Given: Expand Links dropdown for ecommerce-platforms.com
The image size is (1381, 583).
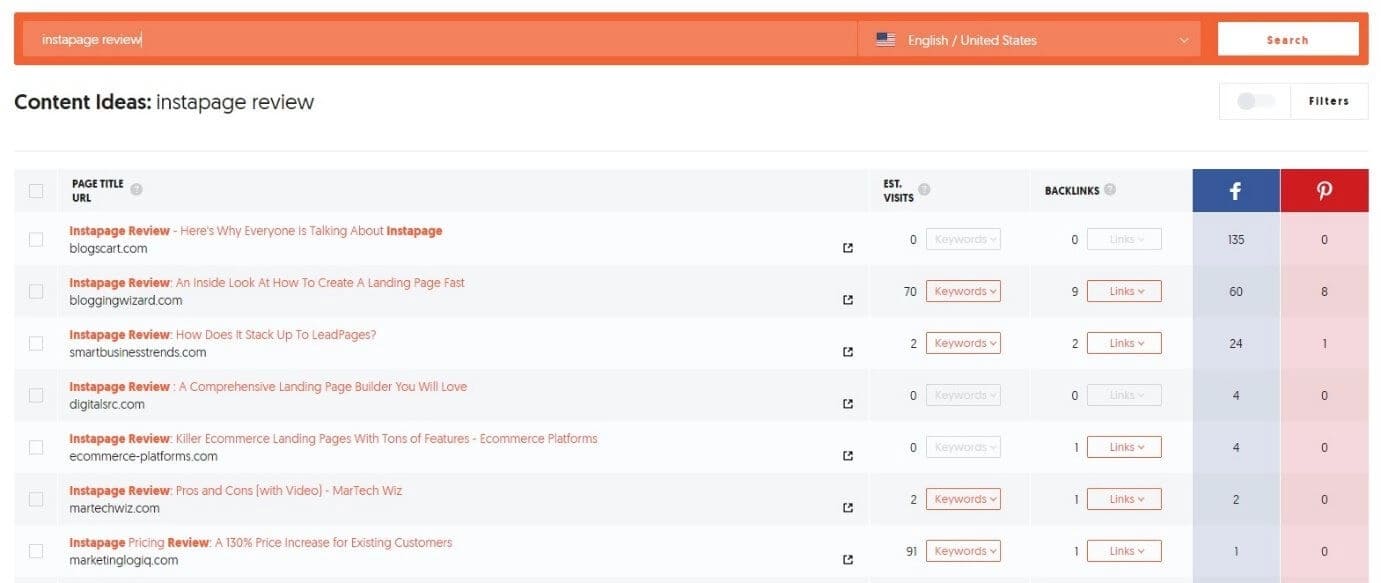Looking at the screenshot, I should click(x=1124, y=447).
